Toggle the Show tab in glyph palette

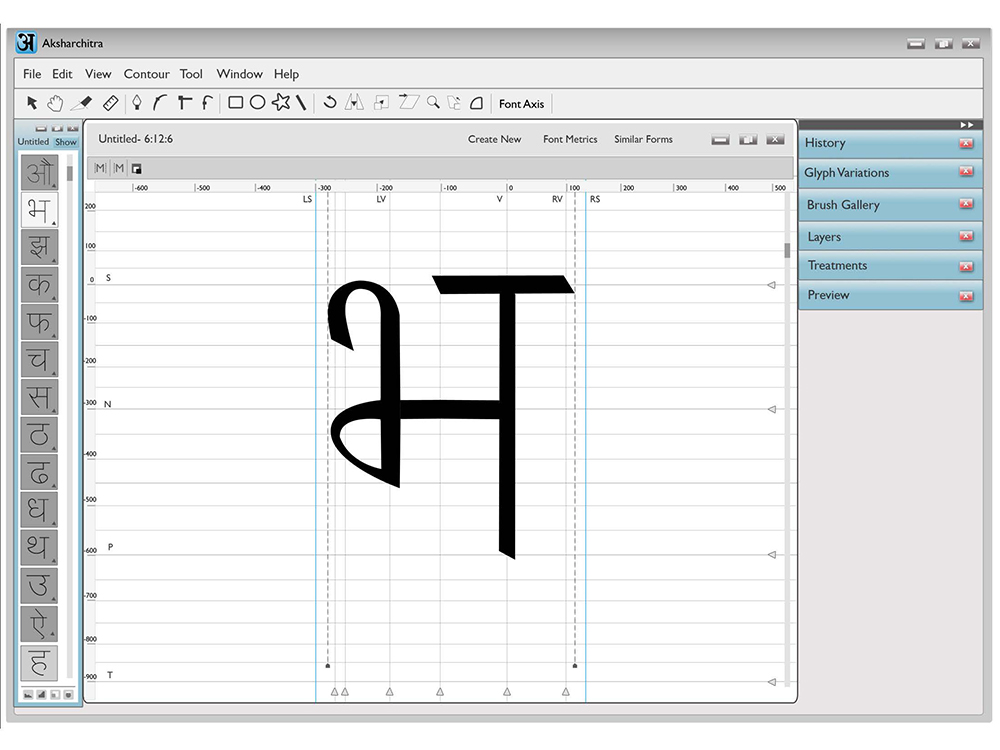coord(66,142)
